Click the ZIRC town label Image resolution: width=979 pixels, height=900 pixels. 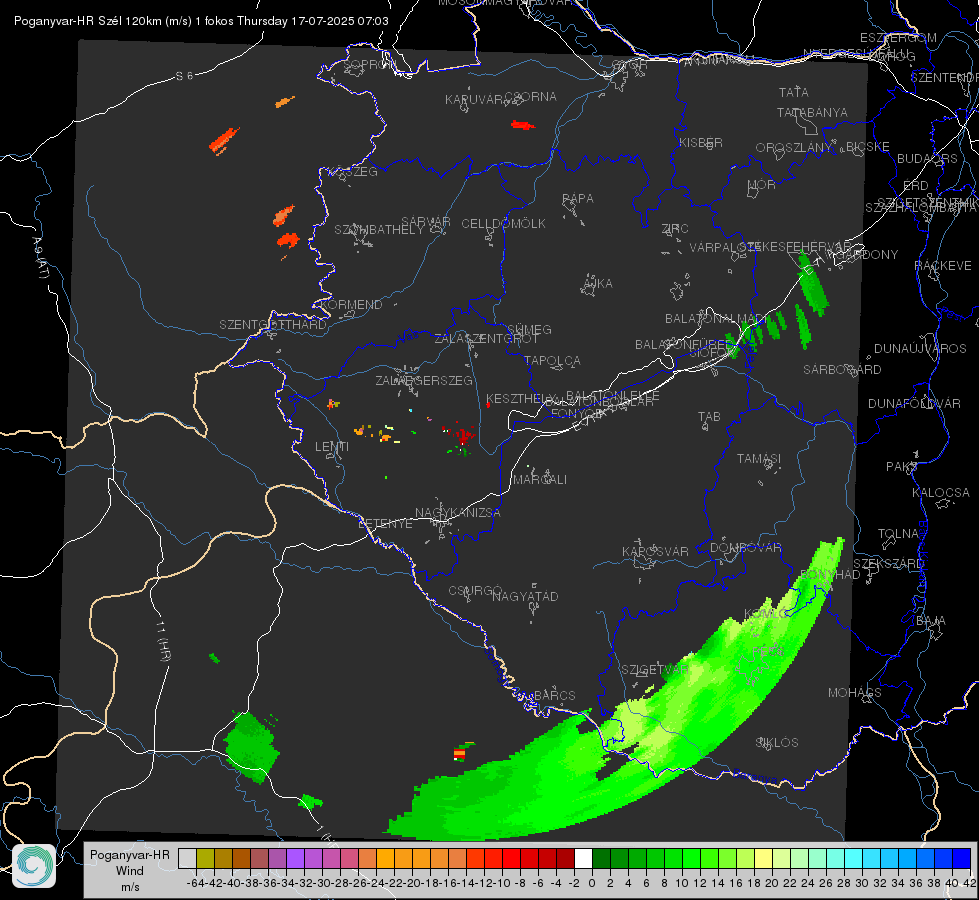[675, 229]
